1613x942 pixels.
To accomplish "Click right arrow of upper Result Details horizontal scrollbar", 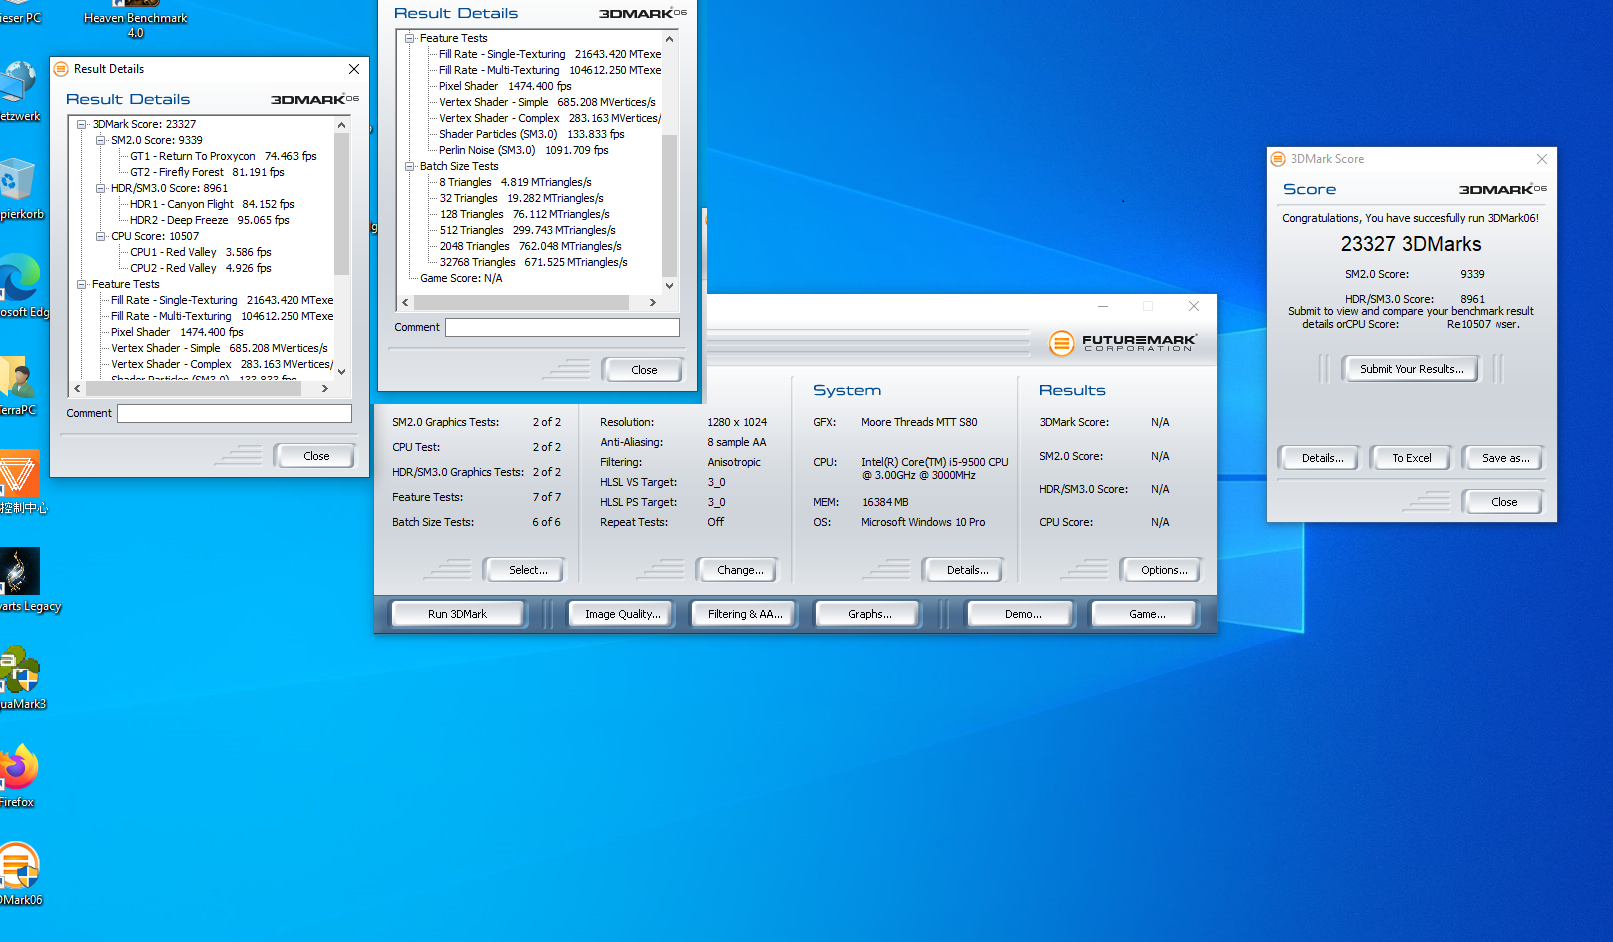I will tap(653, 302).
